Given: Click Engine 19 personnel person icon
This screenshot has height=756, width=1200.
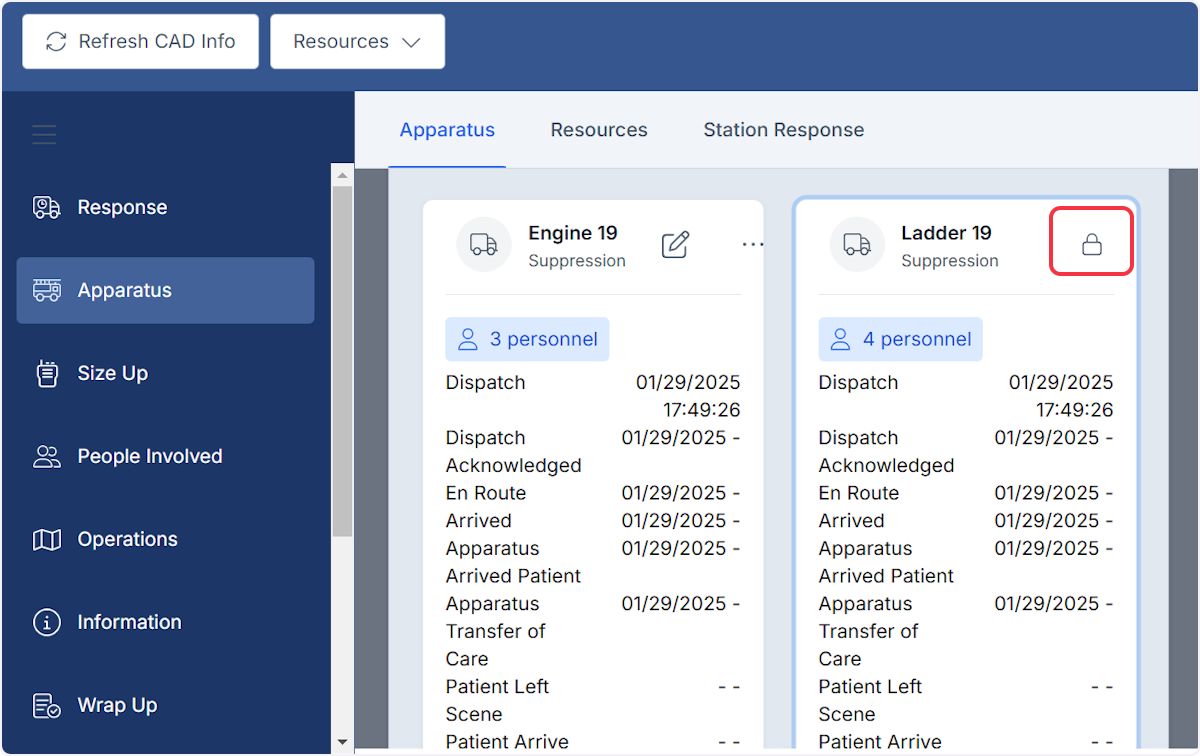Looking at the screenshot, I should [x=468, y=340].
